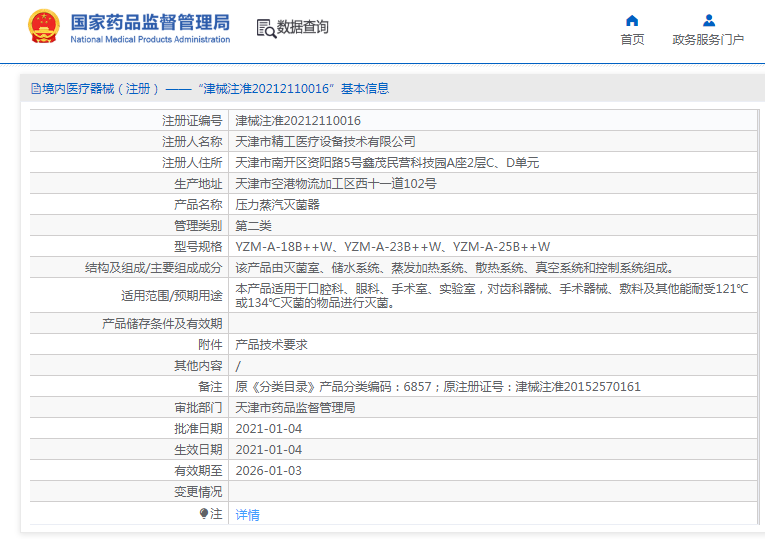Click the 变更情况 label
Image resolution: width=765 pixels, height=539 pixels.
tap(198, 492)
